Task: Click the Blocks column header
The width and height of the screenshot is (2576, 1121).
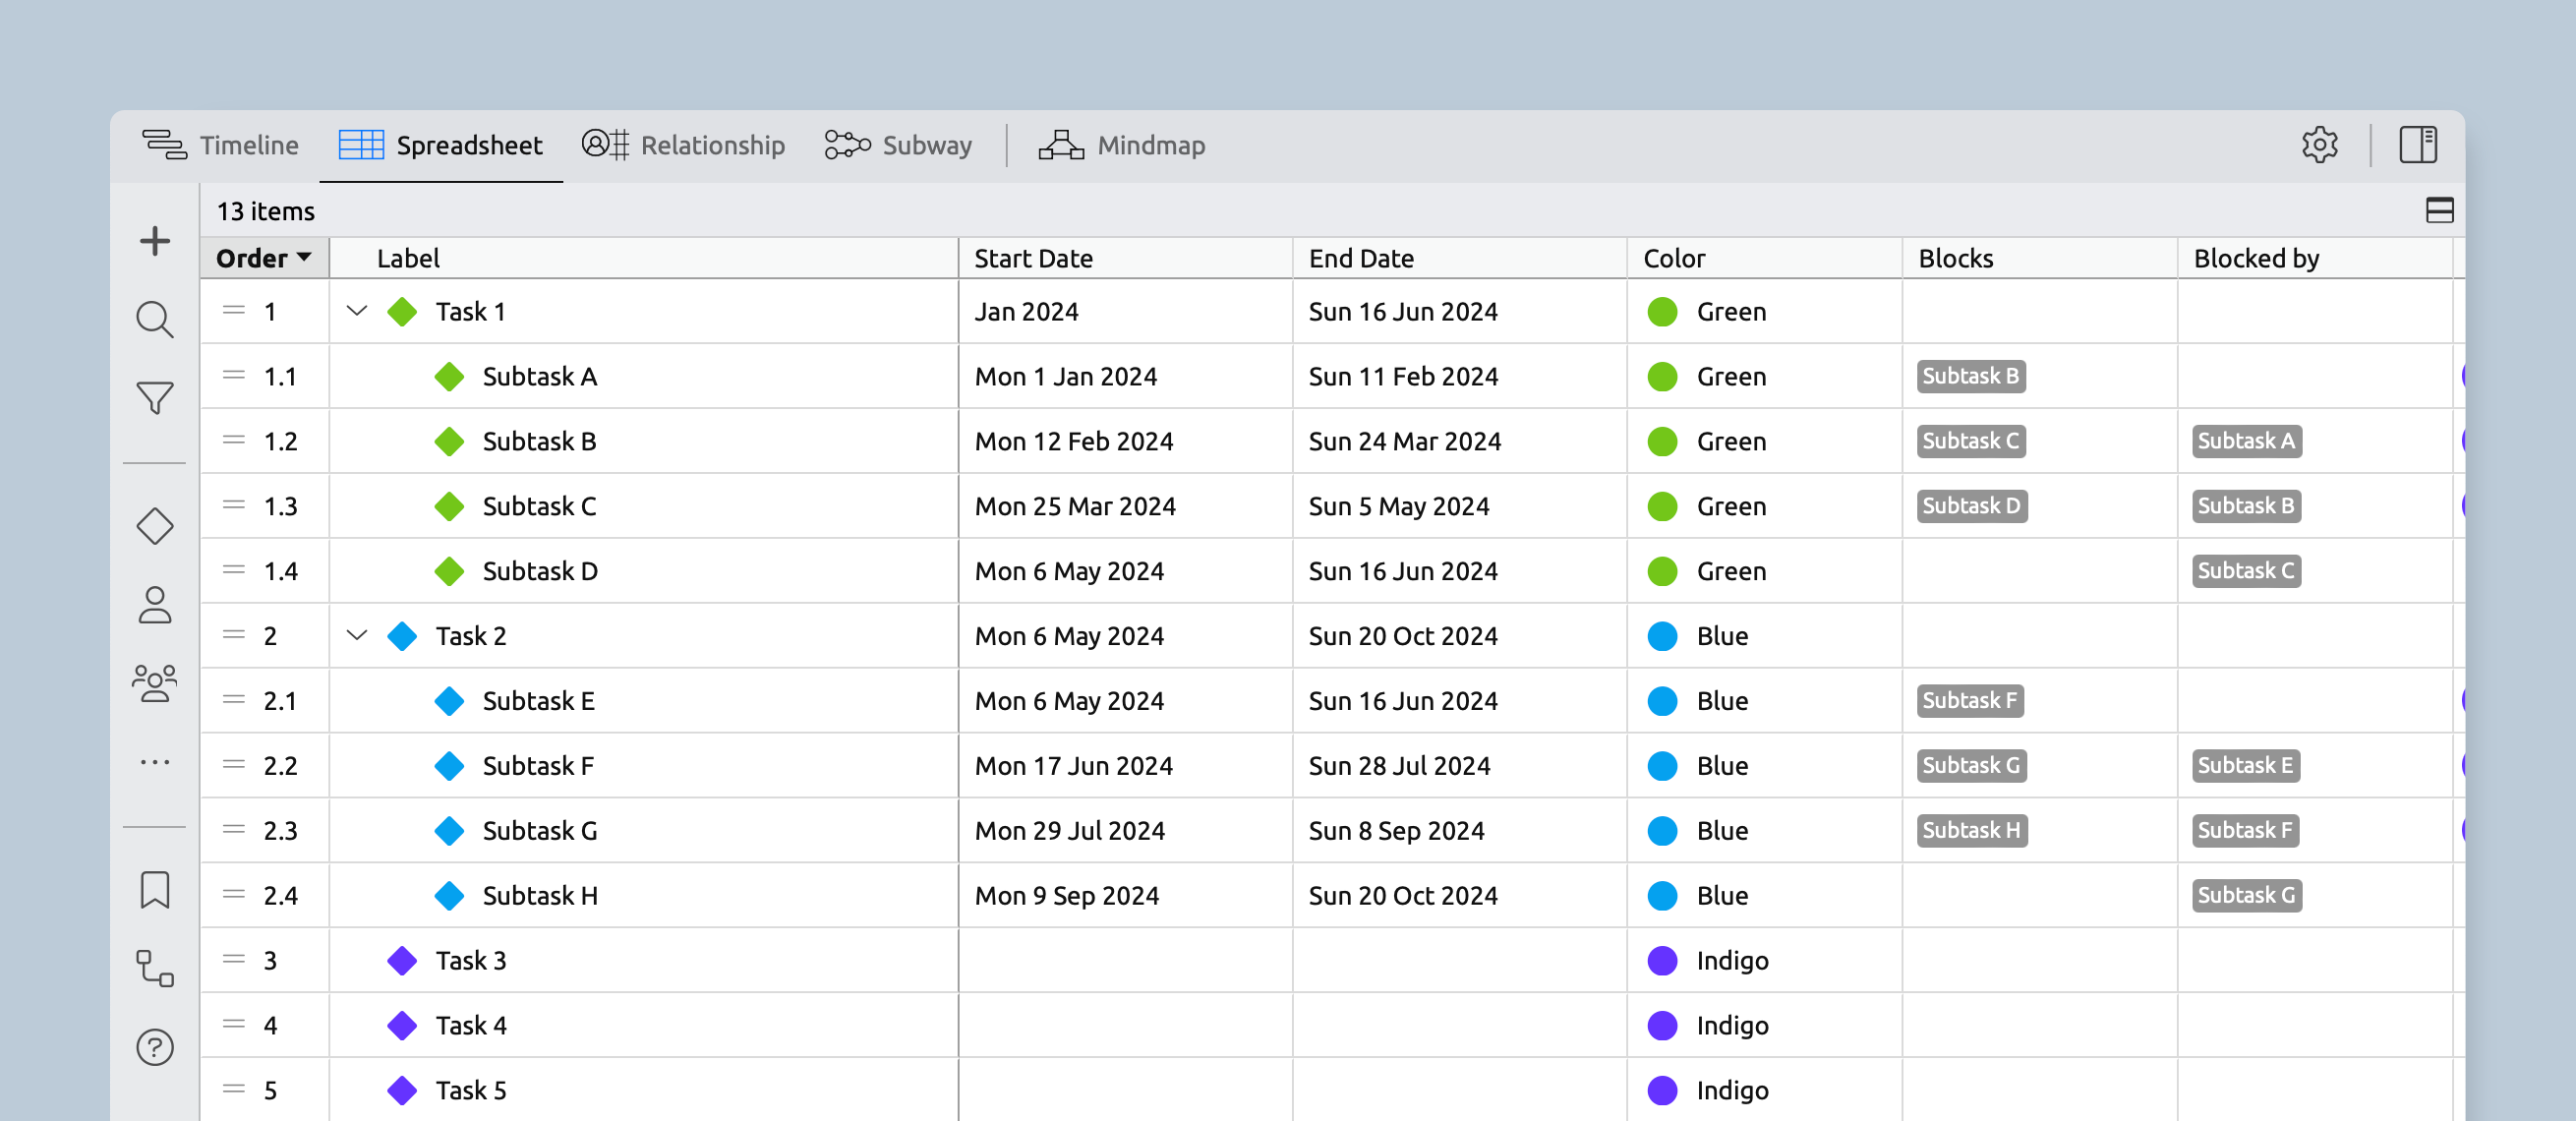Action: point(2039,258)
